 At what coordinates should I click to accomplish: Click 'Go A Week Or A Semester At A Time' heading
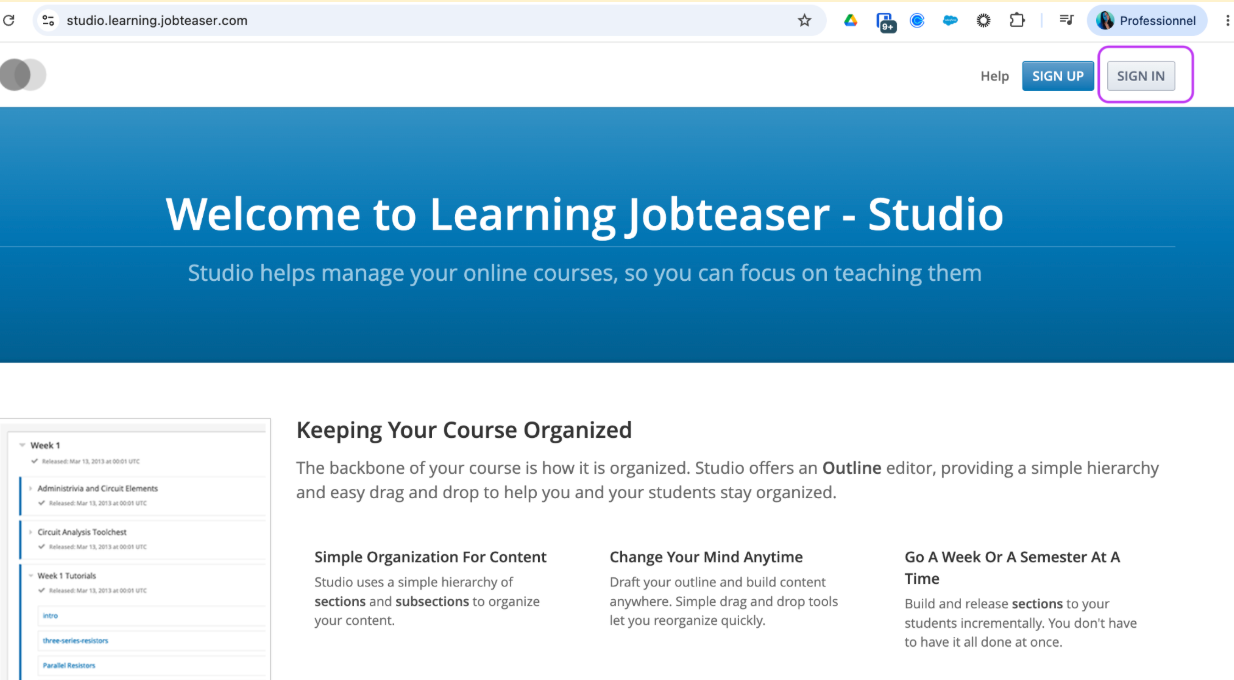tap(1012, 568)
